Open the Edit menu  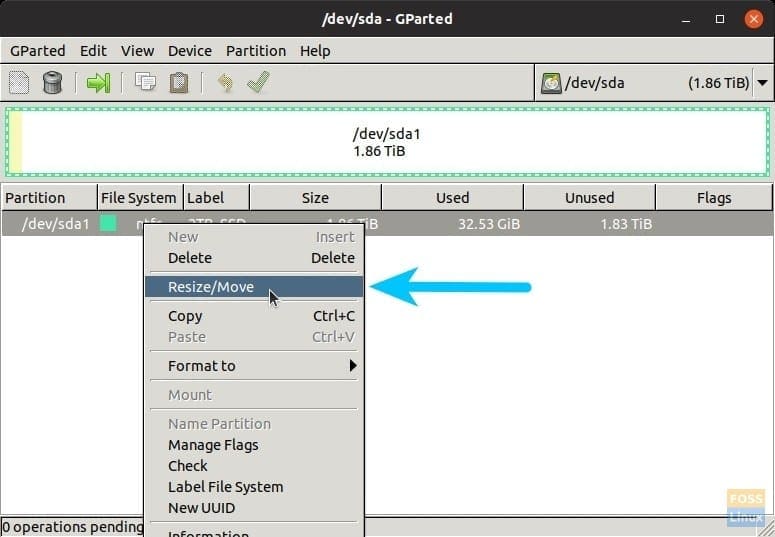click(x=93, y=51)
